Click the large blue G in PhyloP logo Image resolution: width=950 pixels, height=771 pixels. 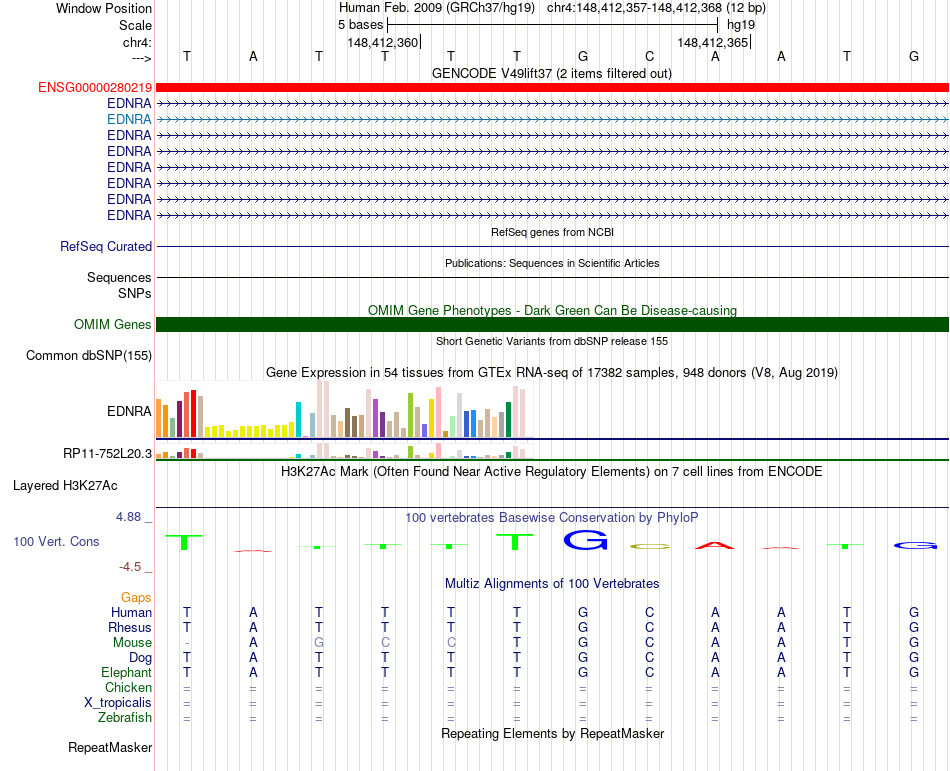pos(585,540)
